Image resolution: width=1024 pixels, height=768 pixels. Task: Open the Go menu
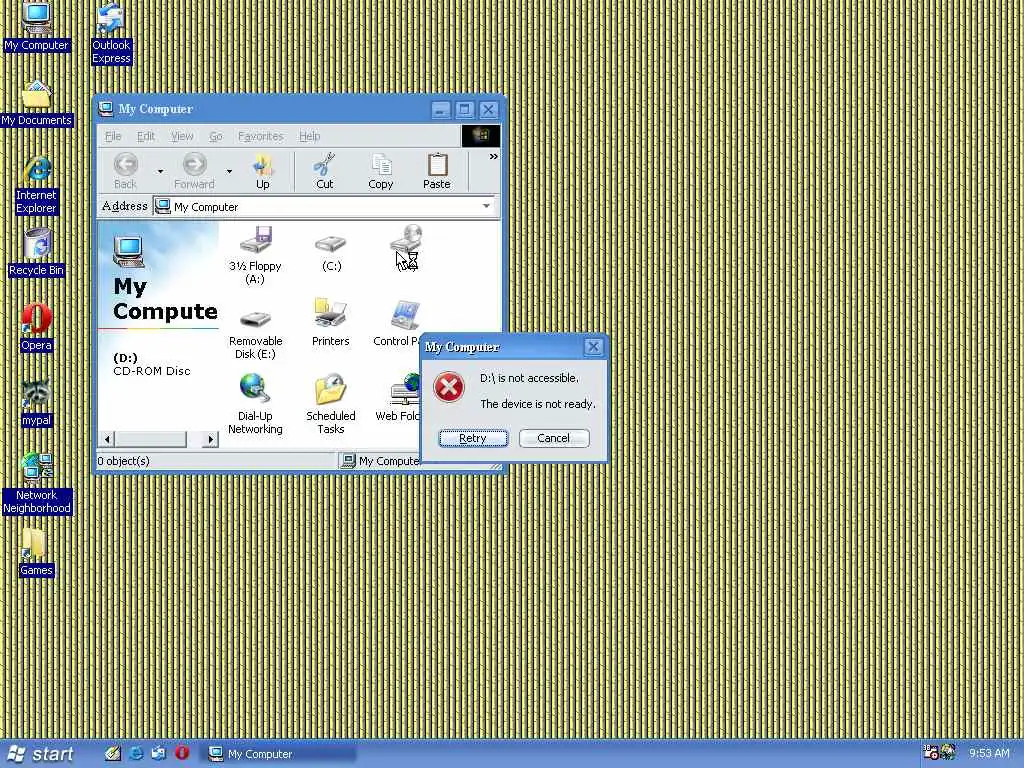click(216, 136)
